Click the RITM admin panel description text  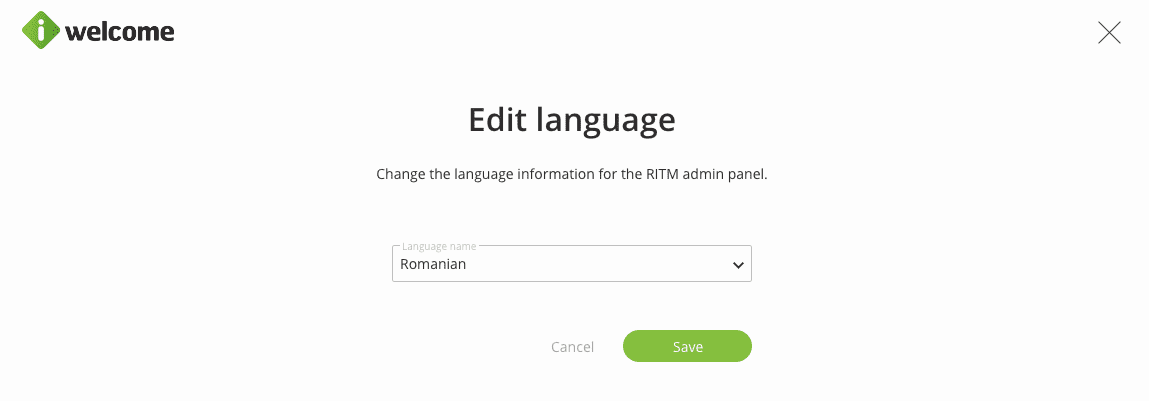pos(571,174)
